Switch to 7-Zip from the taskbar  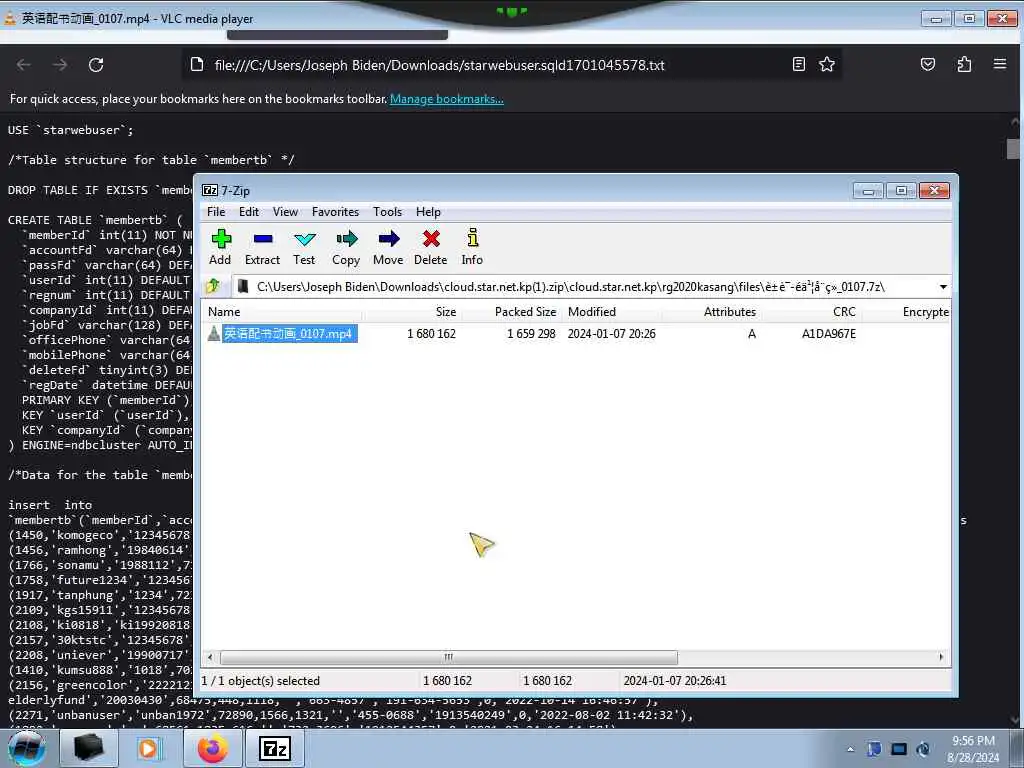point(274,748)
